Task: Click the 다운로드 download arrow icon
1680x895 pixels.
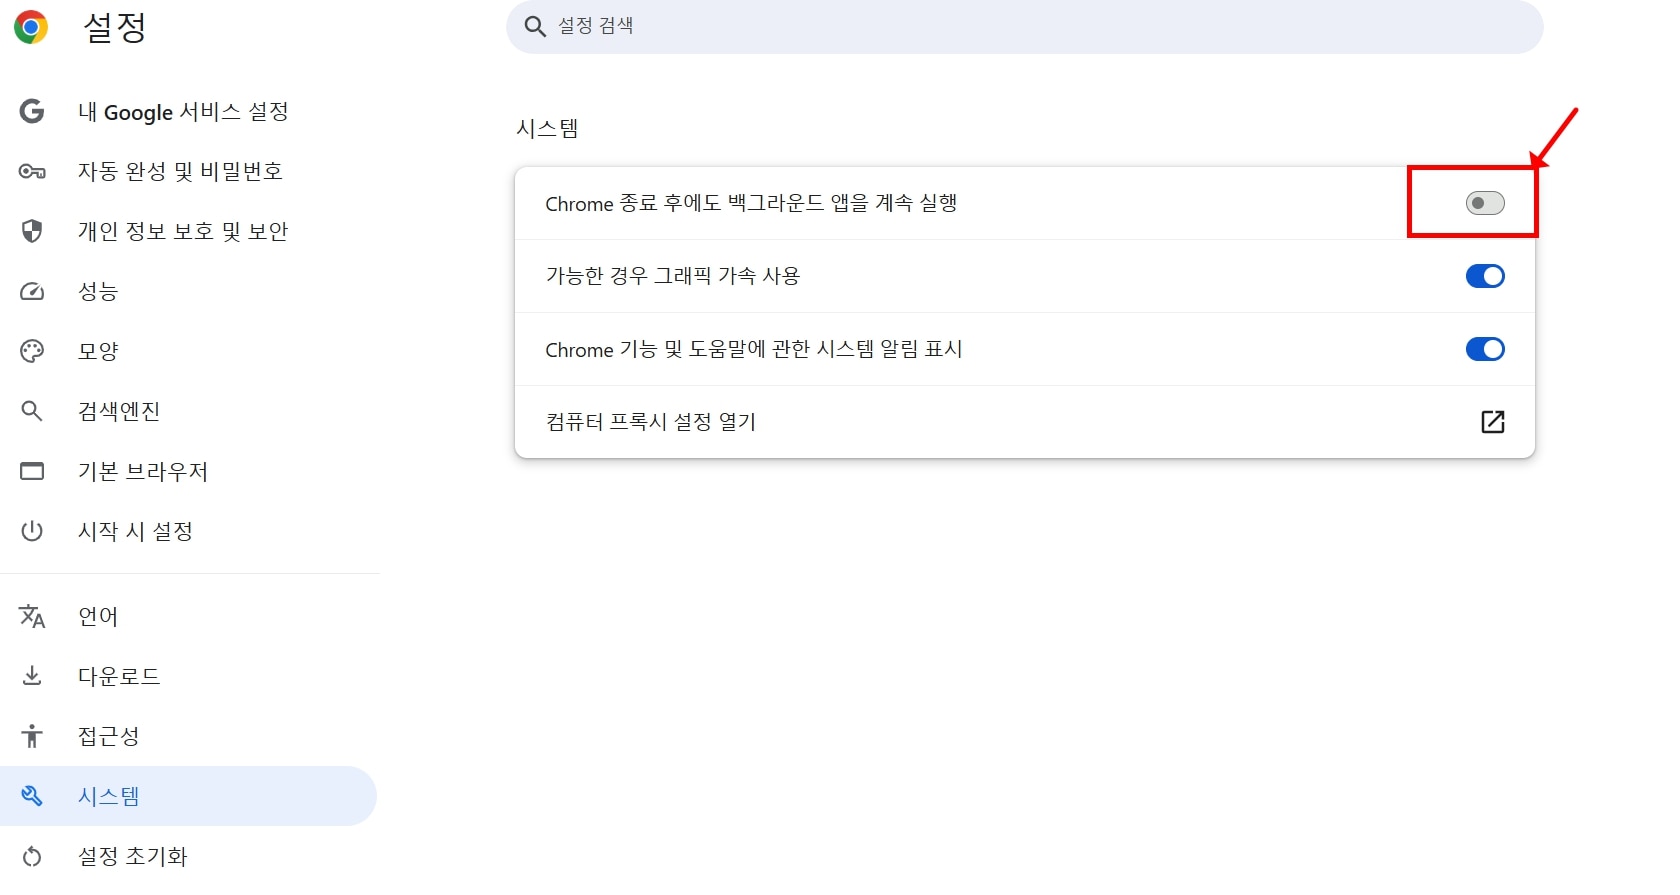Action: pos(32,676)
